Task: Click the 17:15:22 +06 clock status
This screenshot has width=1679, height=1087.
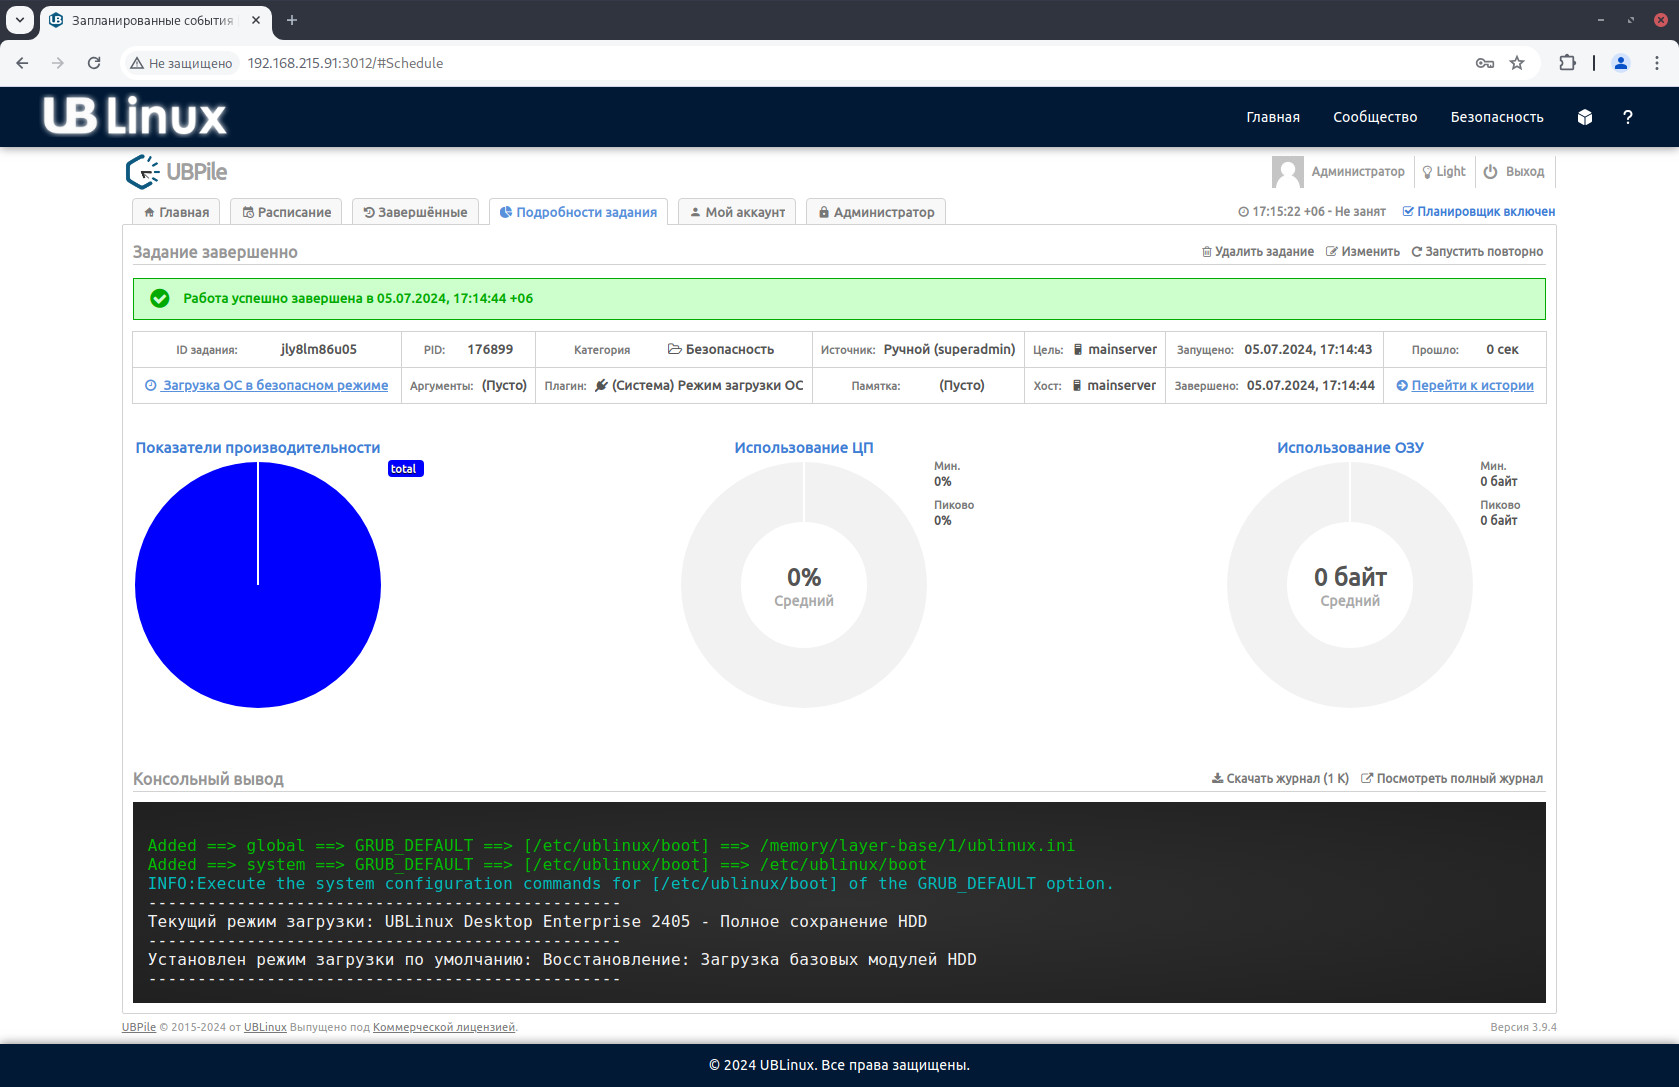Action: tap(1312, 212)
